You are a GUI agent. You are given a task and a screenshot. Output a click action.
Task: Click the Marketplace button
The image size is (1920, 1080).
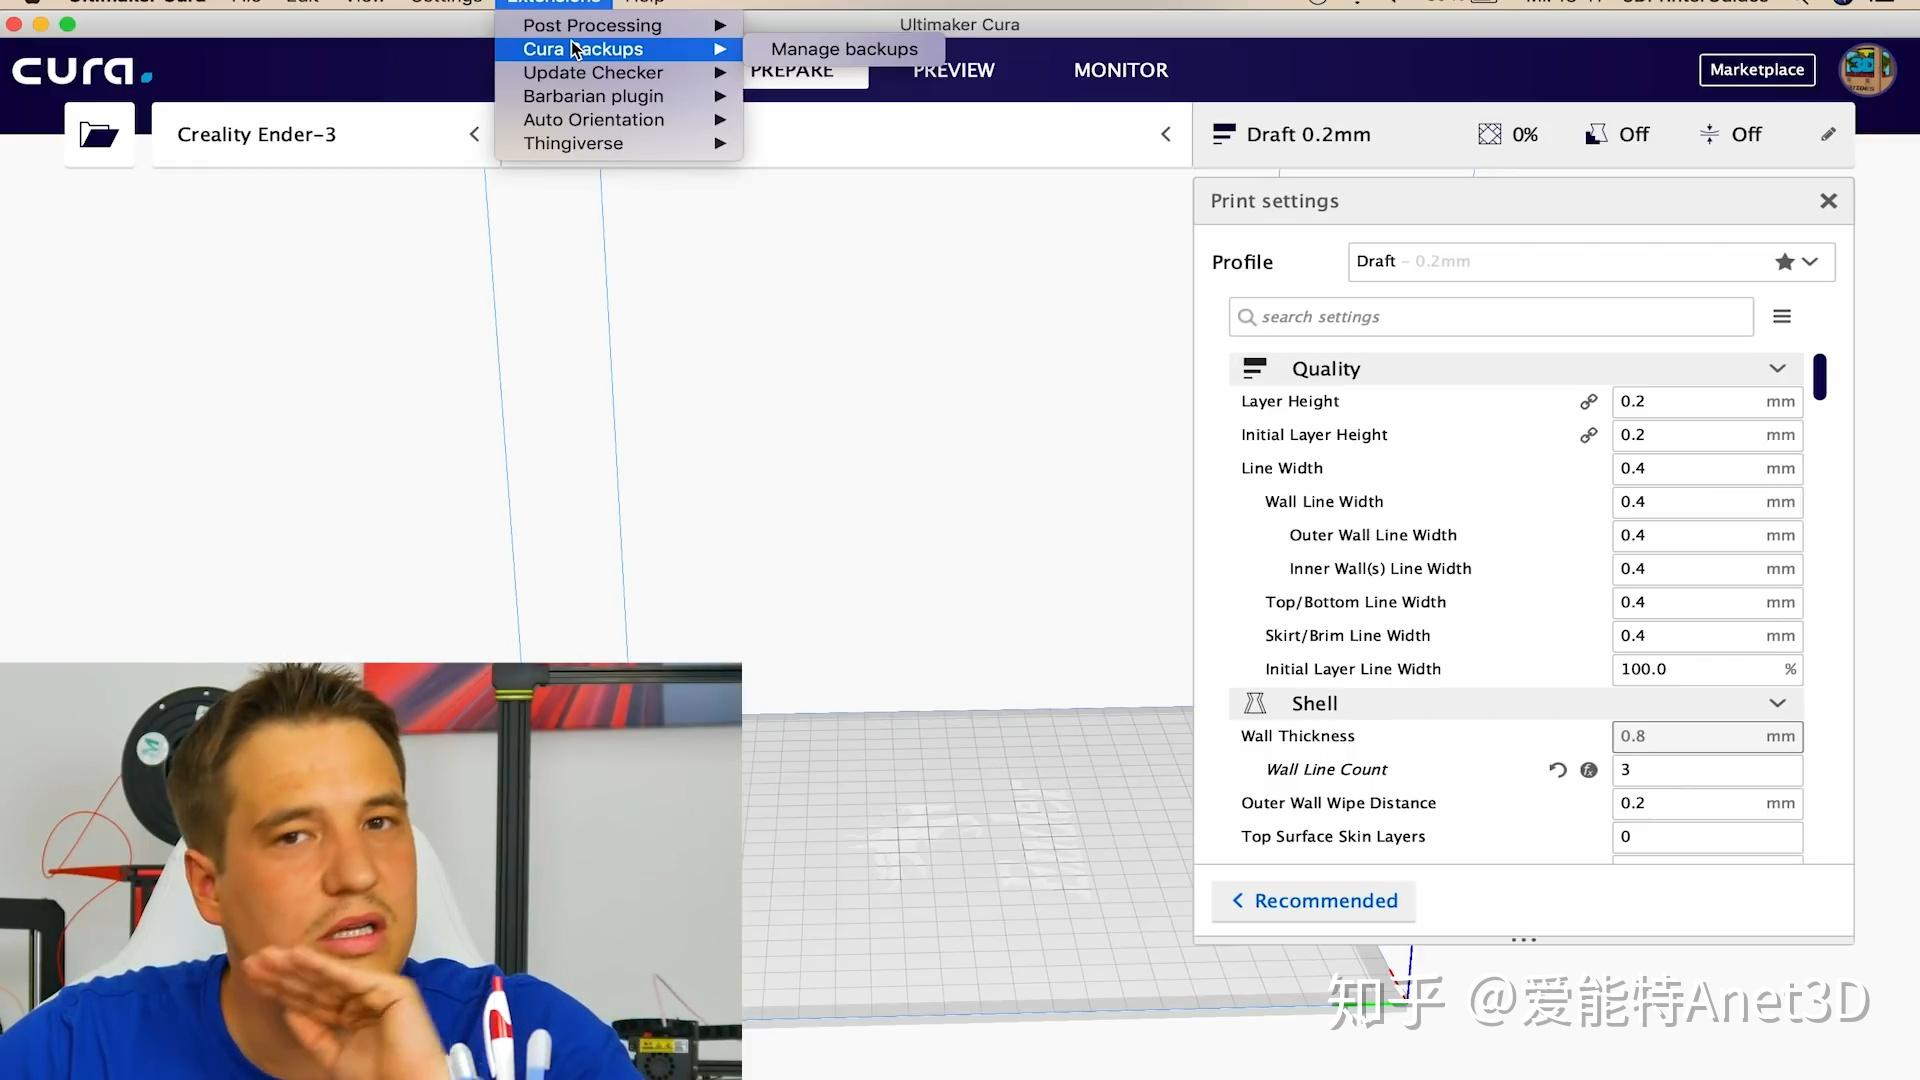coord(1756,70)
